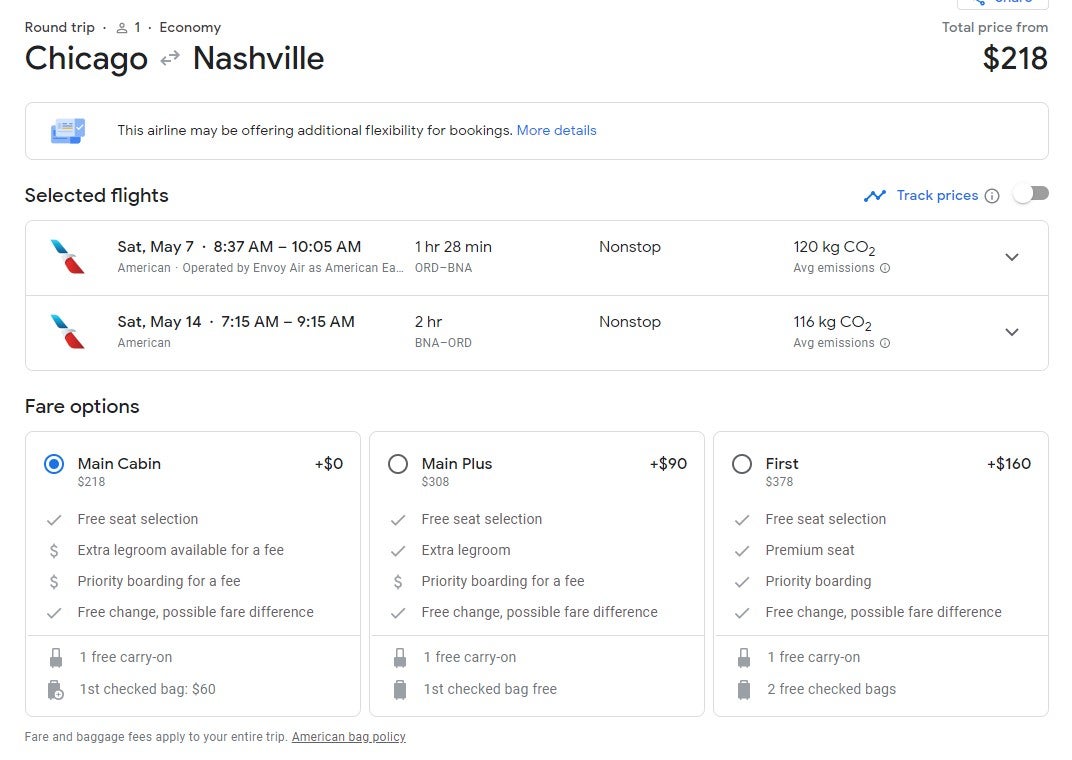The width and height of the screenshot is (1072, 760).
Task: Enable the Track prices toggle
Action: tap(1031, 193)
